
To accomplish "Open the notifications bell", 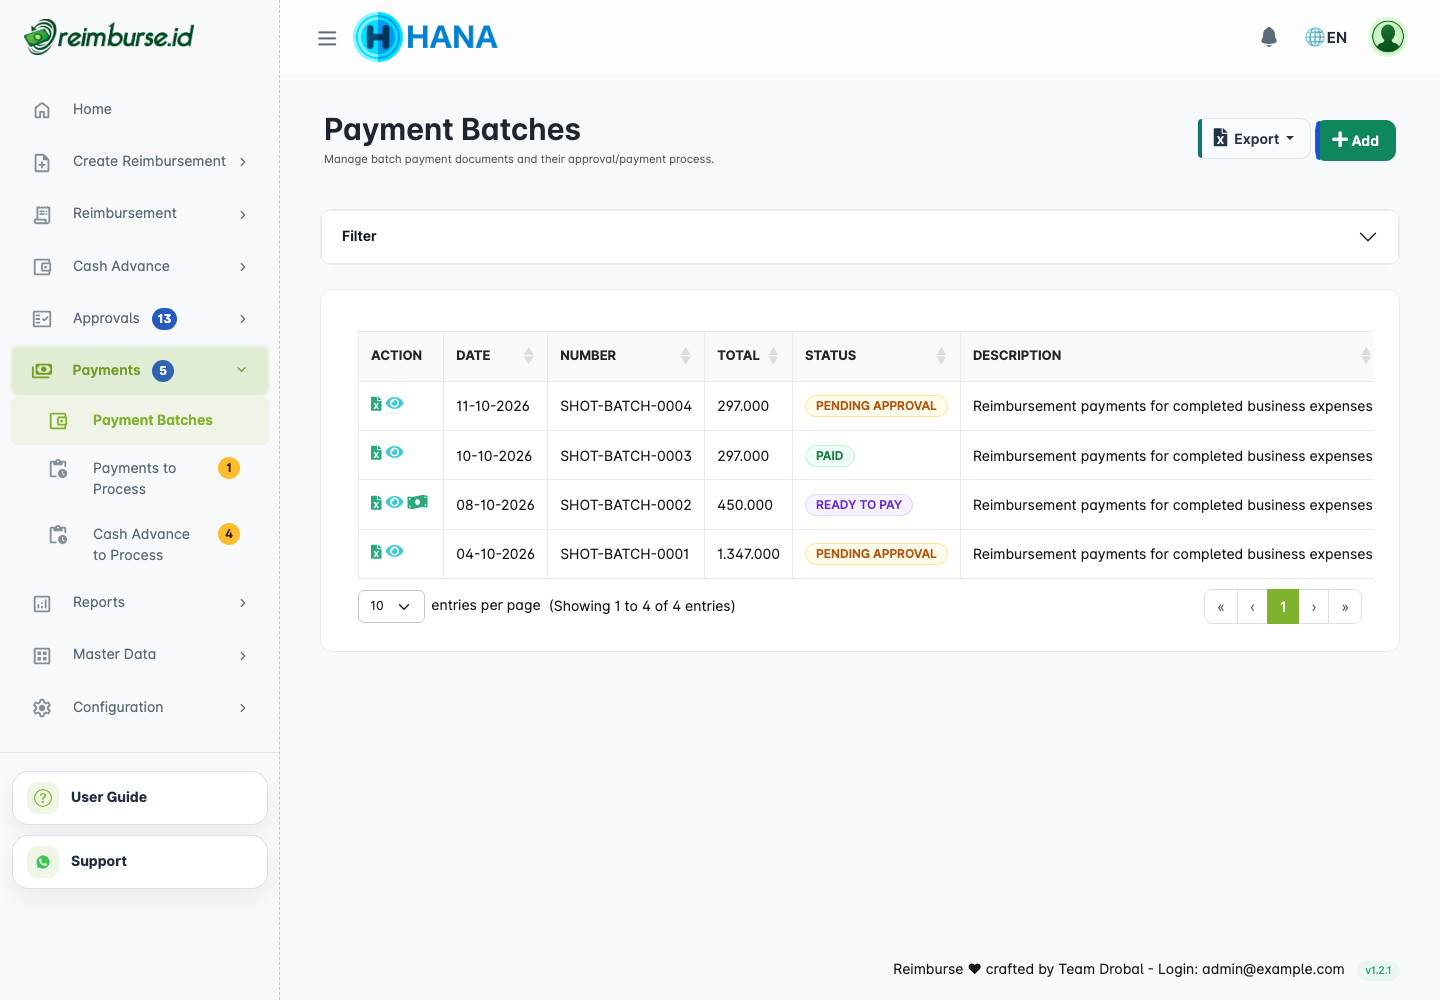I will click(1269, 37).
